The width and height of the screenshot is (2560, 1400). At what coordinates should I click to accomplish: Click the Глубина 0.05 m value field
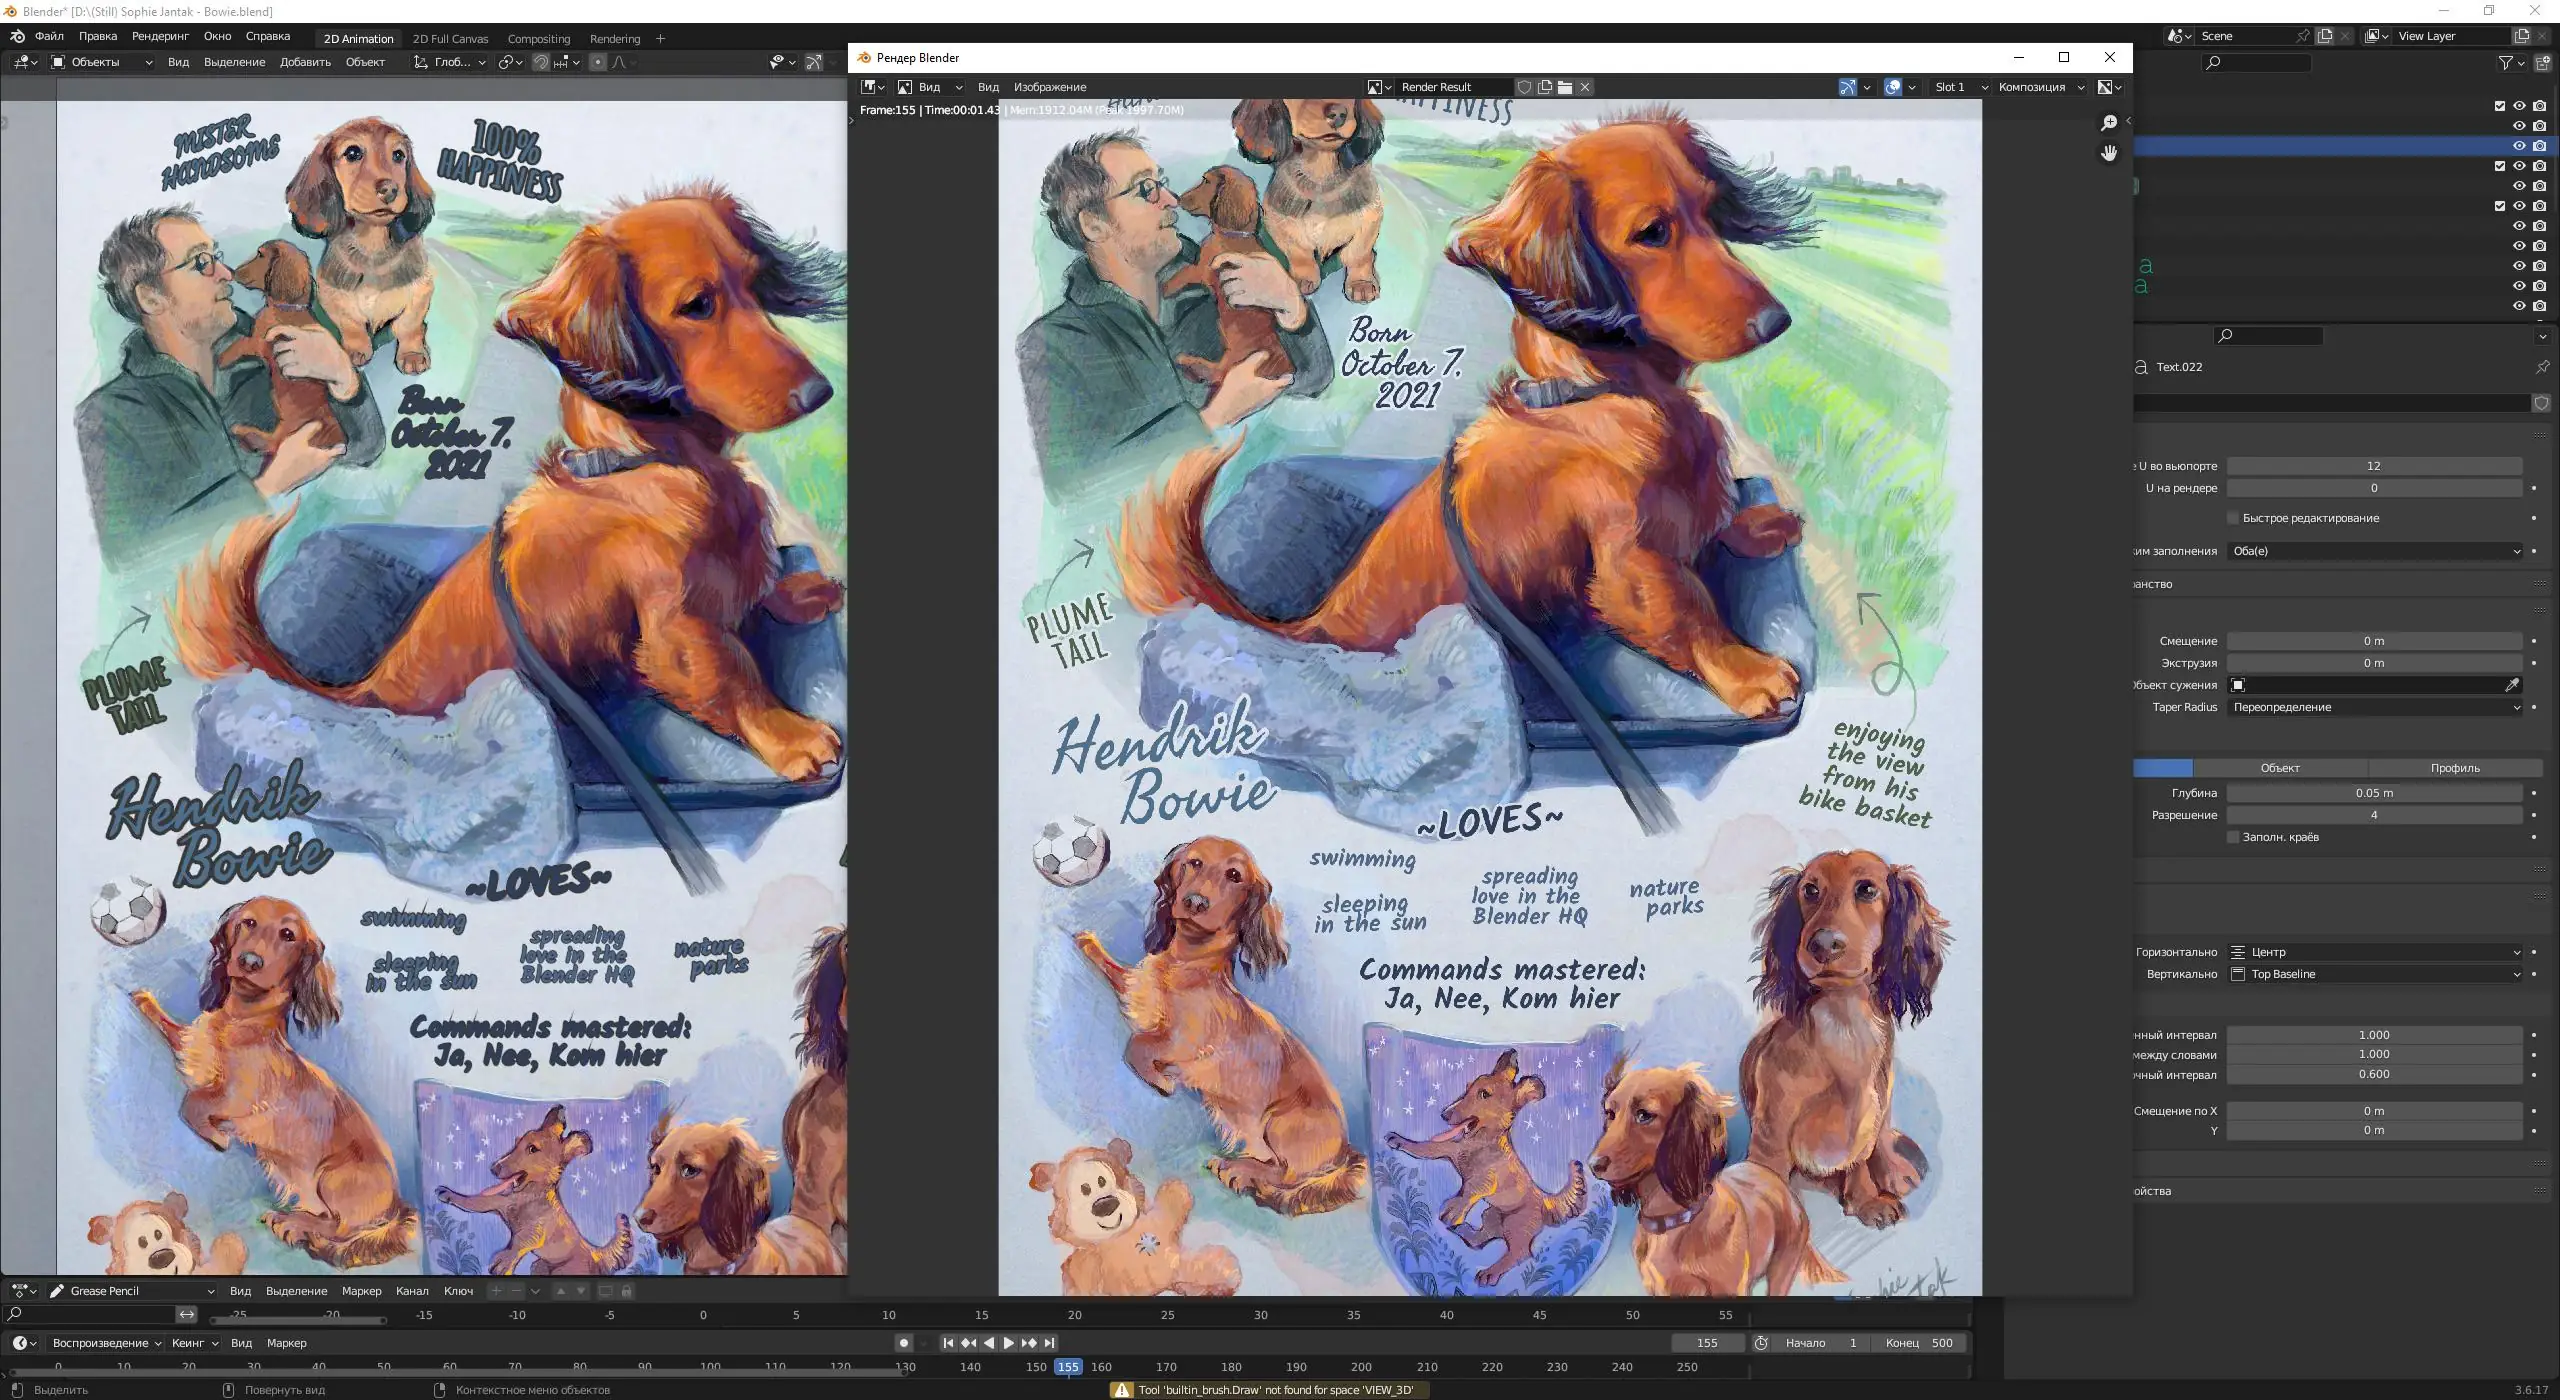point(2373,793)
